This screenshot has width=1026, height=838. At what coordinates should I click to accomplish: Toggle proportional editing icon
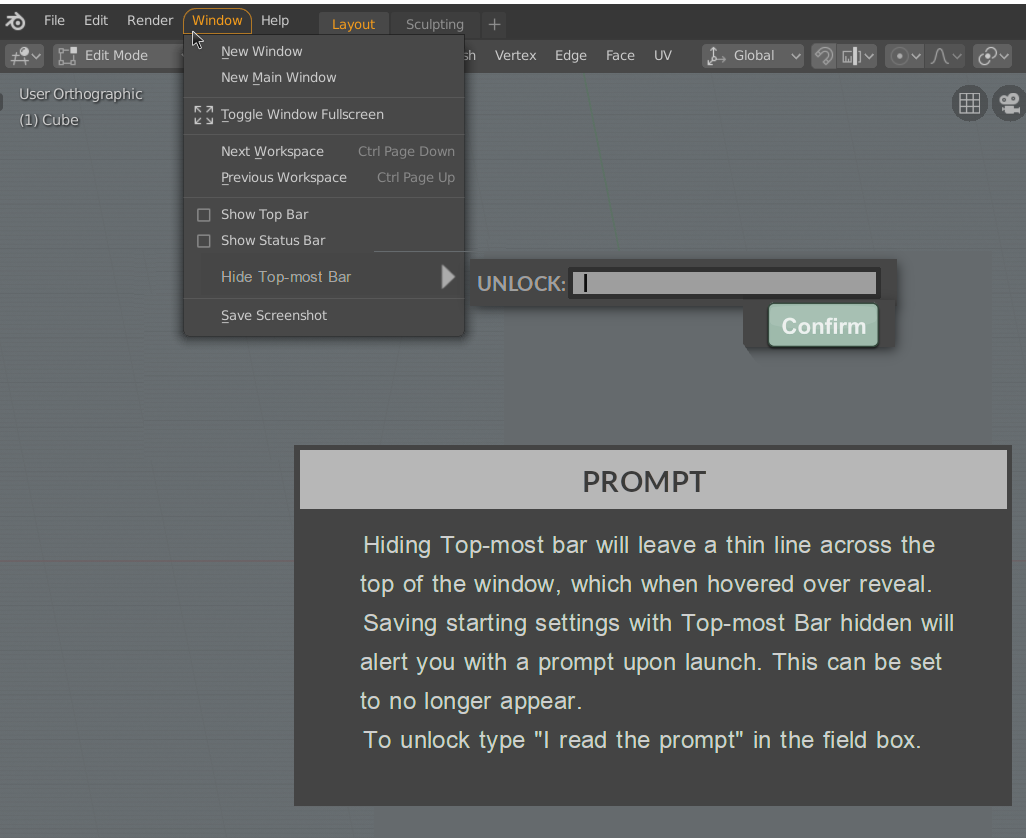click(900, 56)
